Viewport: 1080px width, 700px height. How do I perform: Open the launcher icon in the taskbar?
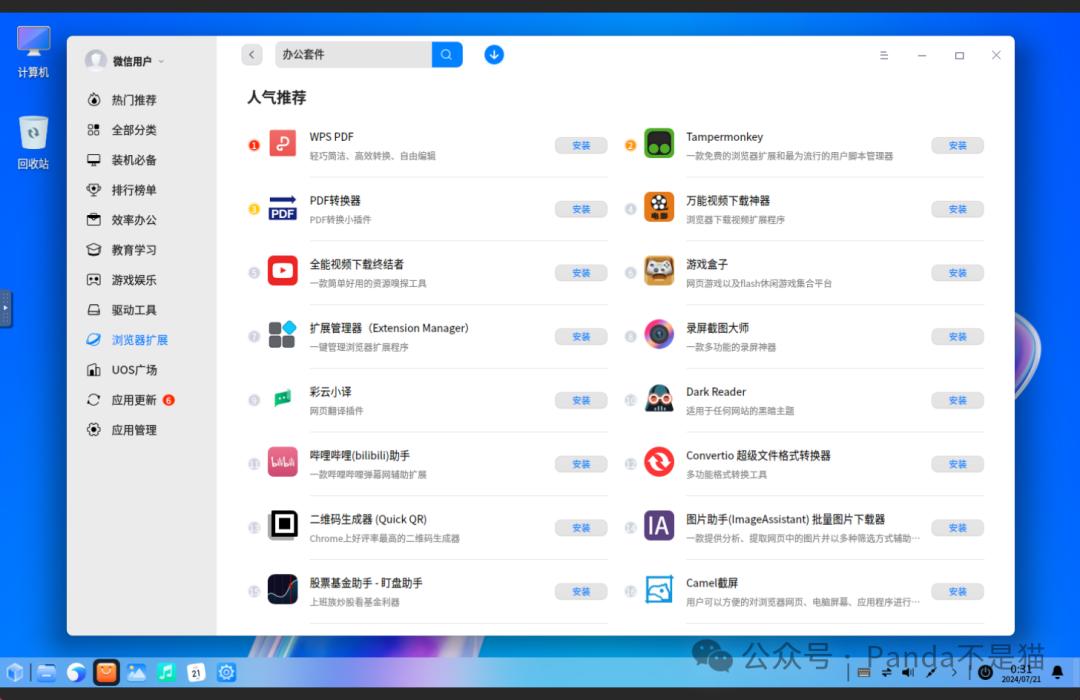pyautogui.click(x=14, y=672)
